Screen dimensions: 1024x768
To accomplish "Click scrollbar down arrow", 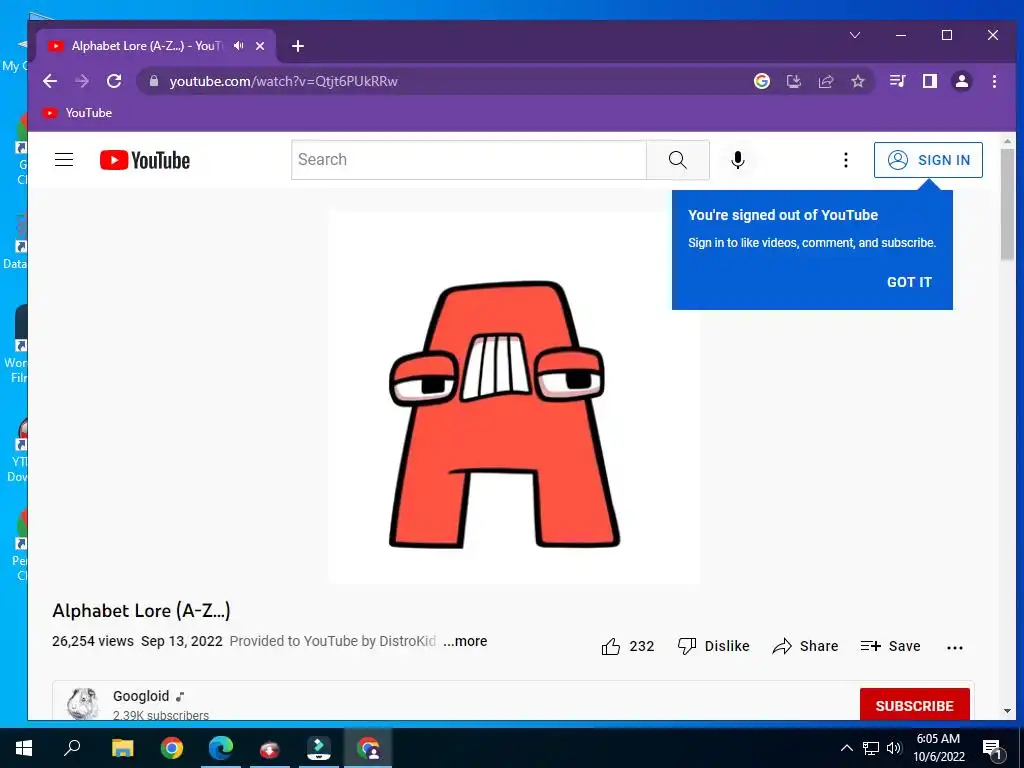I will point(1008,711).
